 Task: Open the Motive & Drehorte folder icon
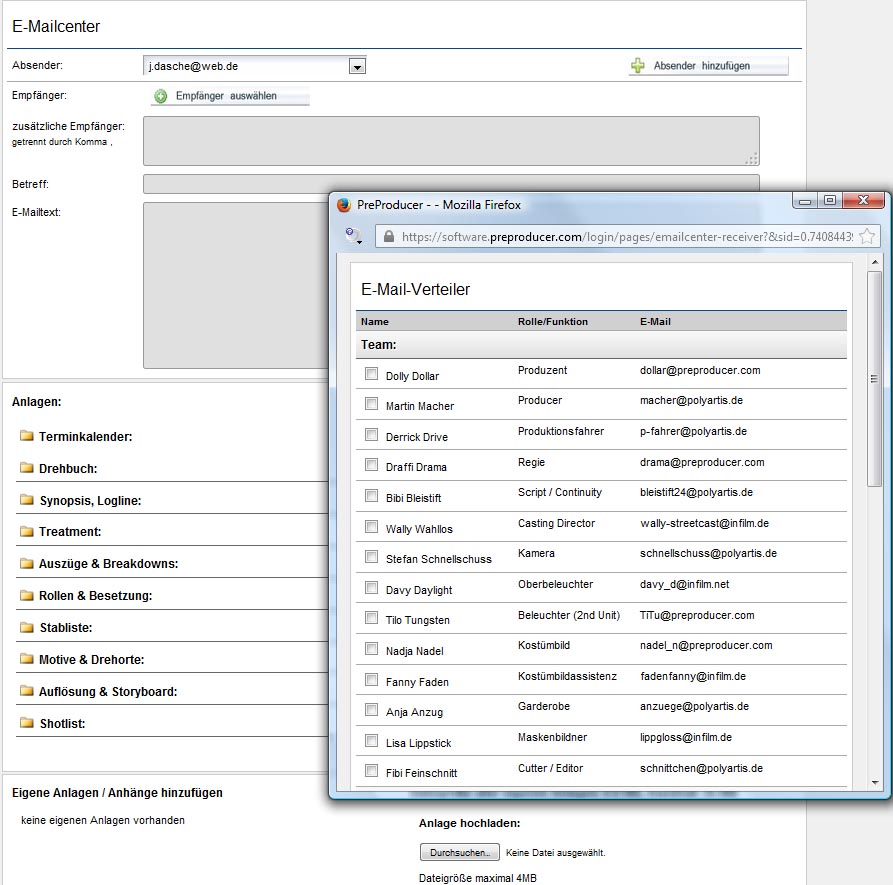click(26, 659)
